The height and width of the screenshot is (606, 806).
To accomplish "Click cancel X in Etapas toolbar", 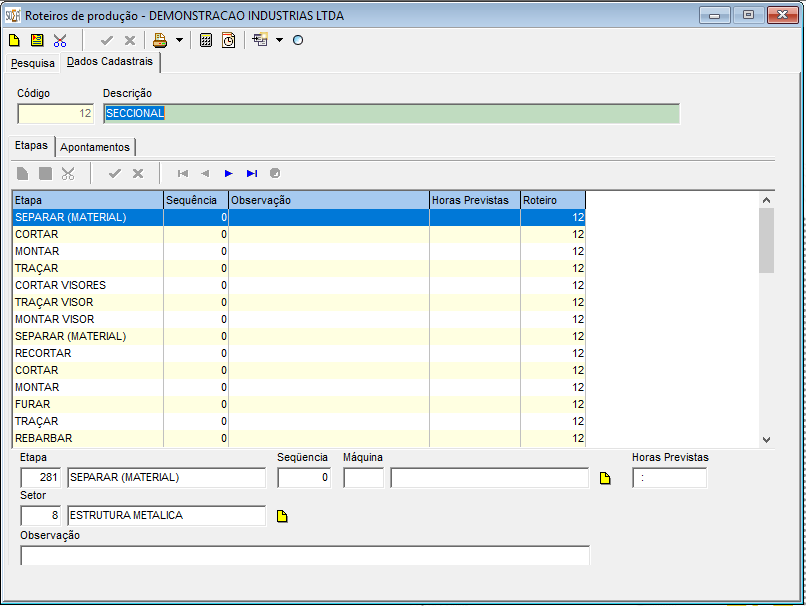I will pos(138,174).
